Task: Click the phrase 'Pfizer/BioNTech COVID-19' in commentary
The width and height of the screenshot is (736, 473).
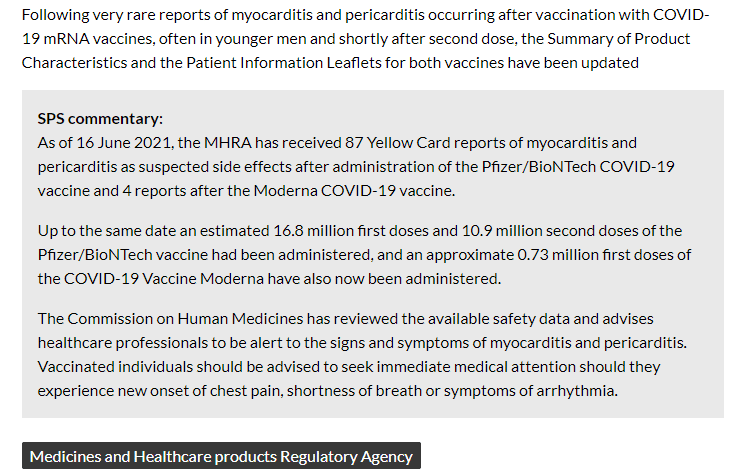Action: tap(578, 167)
